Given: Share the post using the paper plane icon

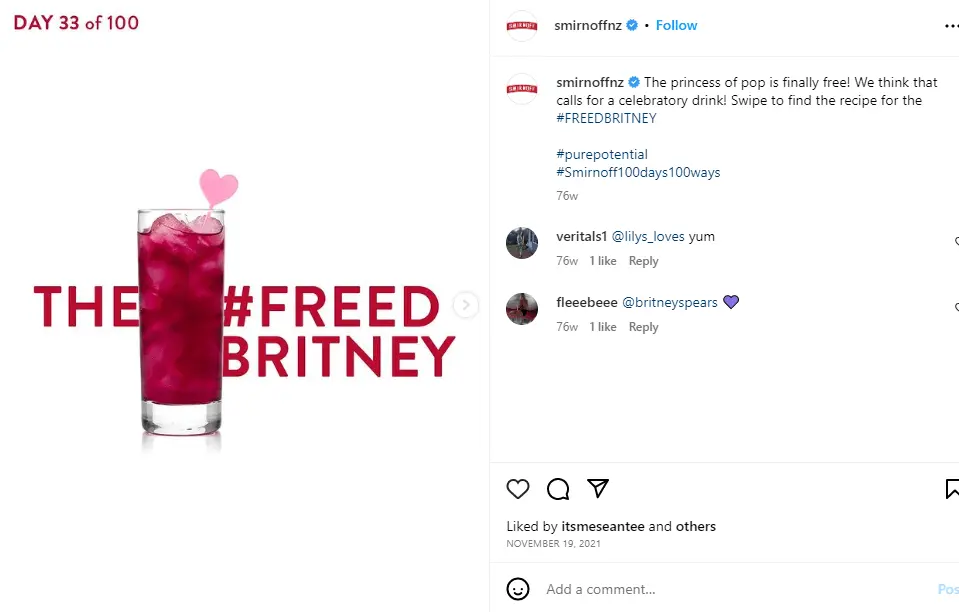Looking at the screenshot, I should pos(597,489).
